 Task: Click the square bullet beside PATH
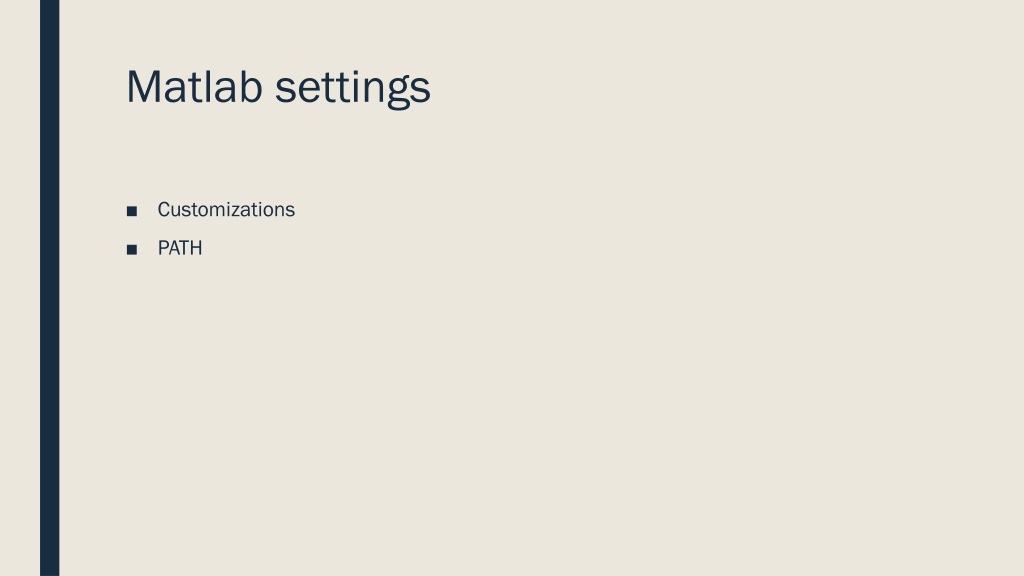(132, 249)
